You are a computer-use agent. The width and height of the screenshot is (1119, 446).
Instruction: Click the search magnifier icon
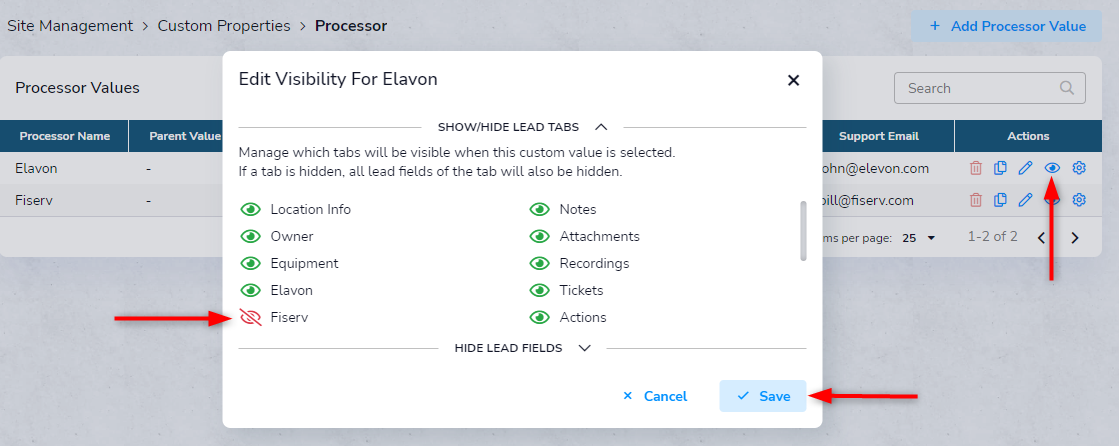(1067, 88)
